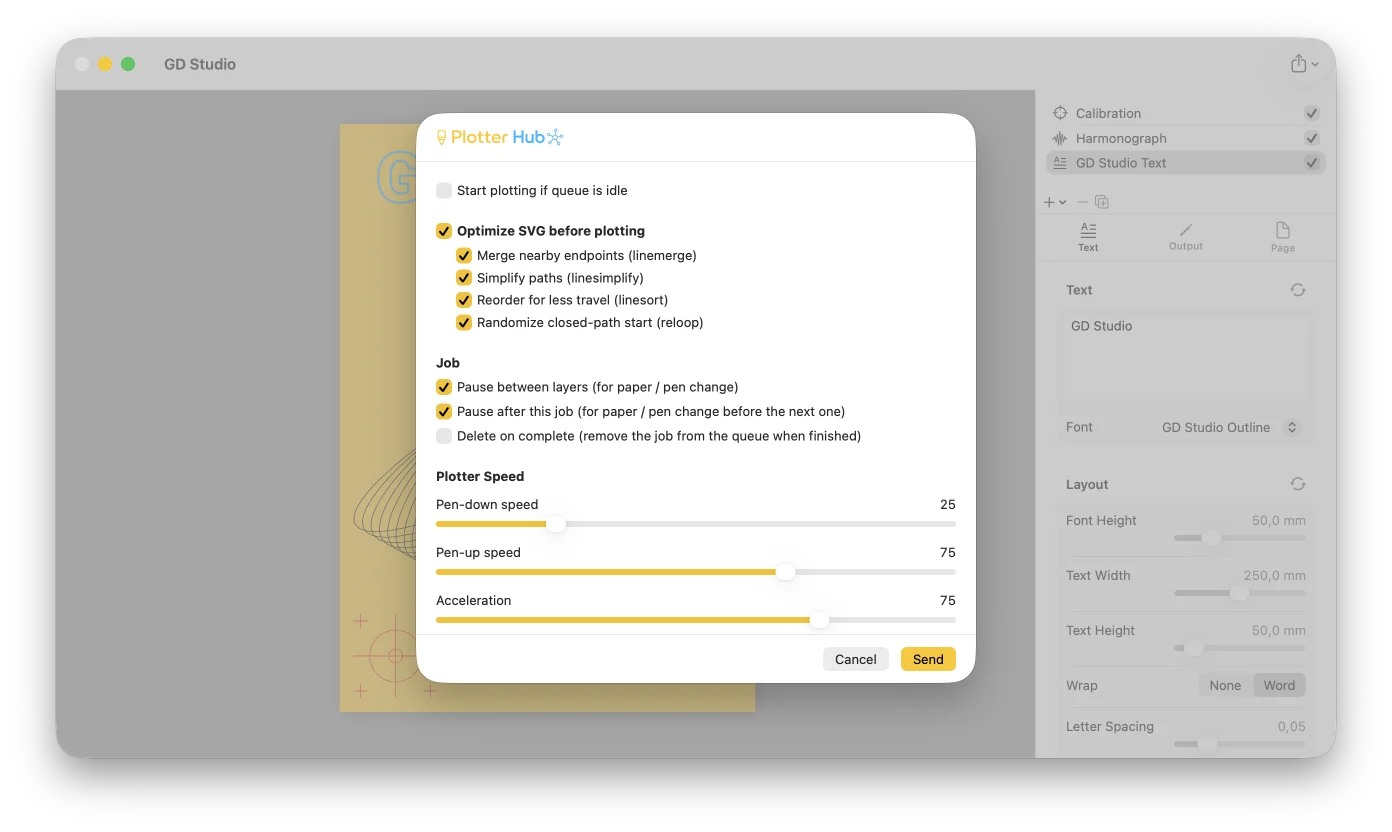Click the Plotter Hub network icon
Screen dimensions: 1392x832
[x=555, y=137]
